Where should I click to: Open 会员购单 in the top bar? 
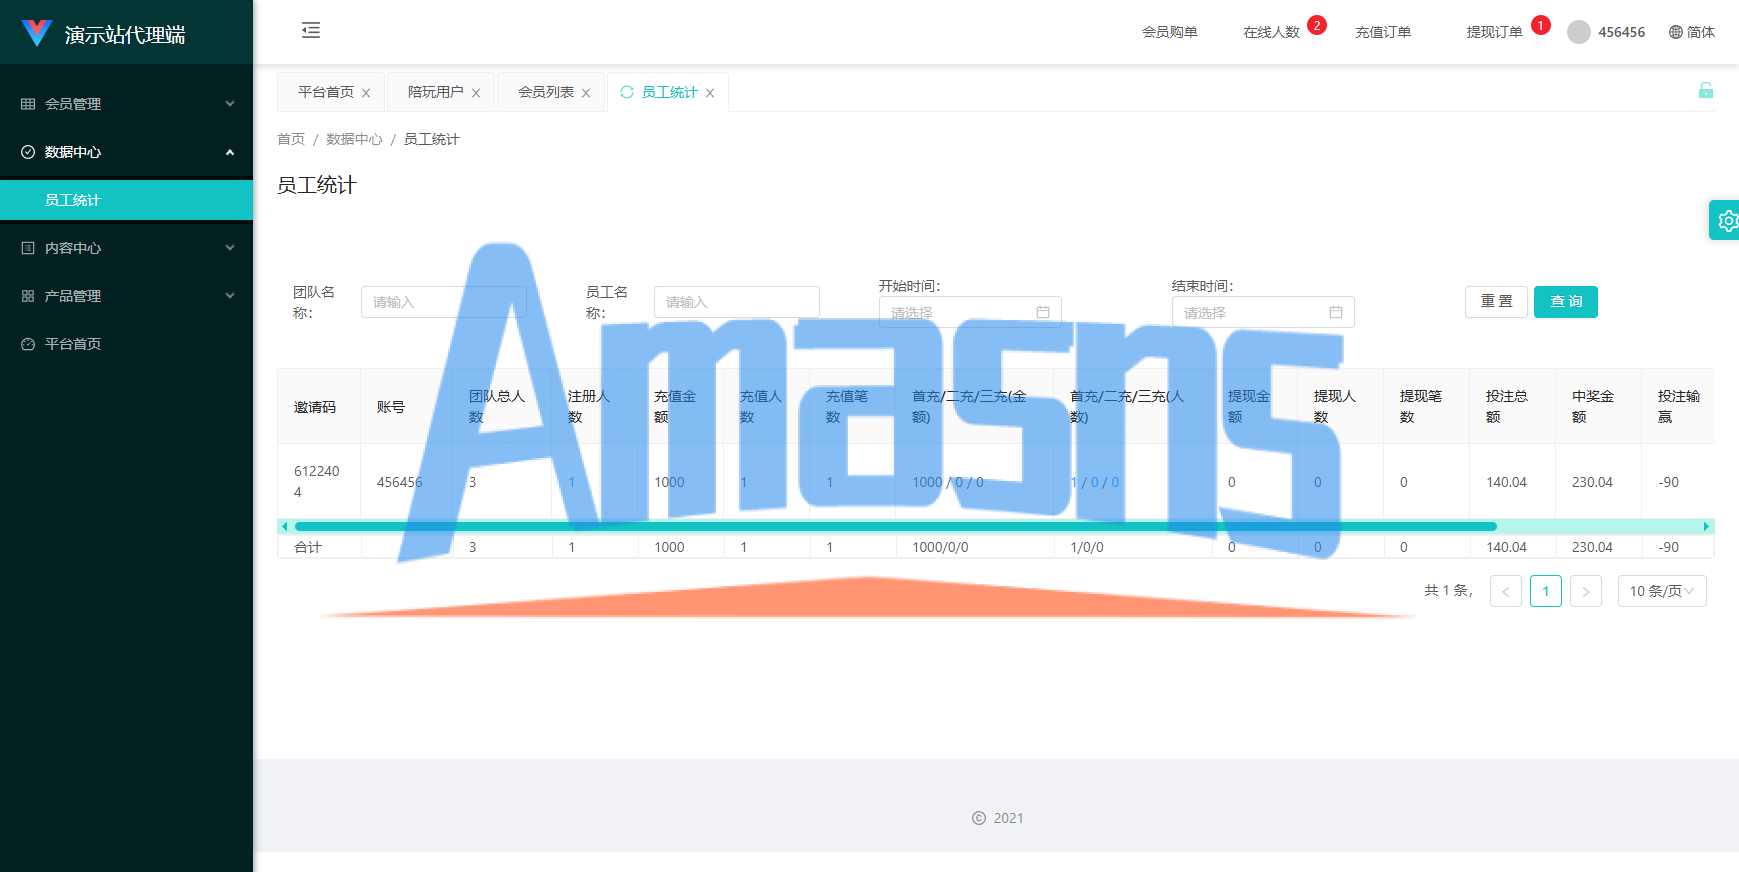[1170, 32]
